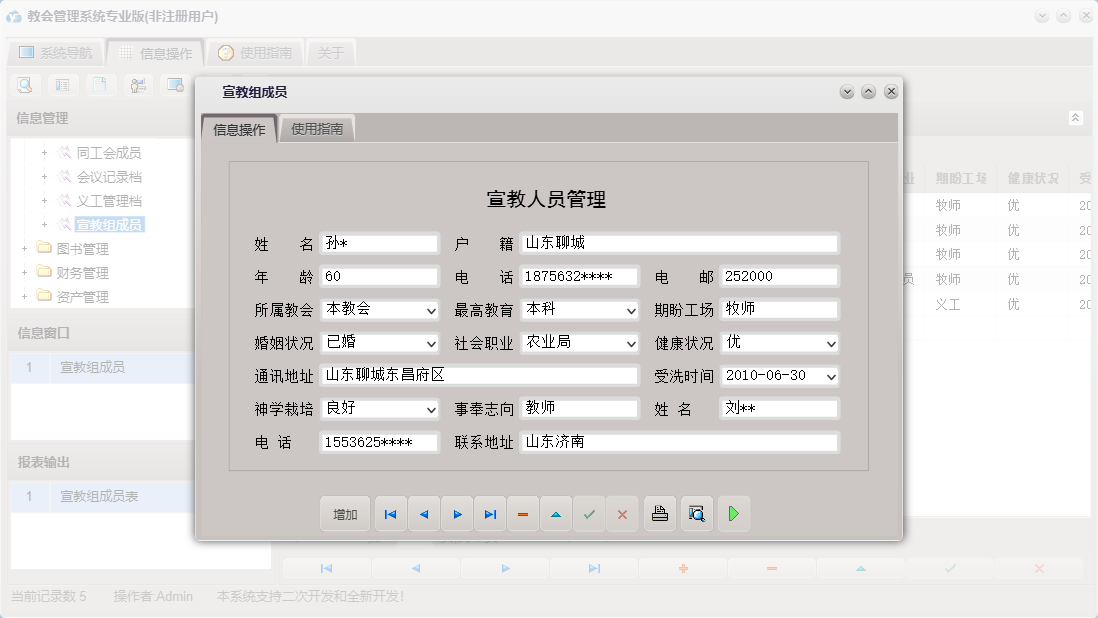Click the 增加 button

(x=345, y=513)
